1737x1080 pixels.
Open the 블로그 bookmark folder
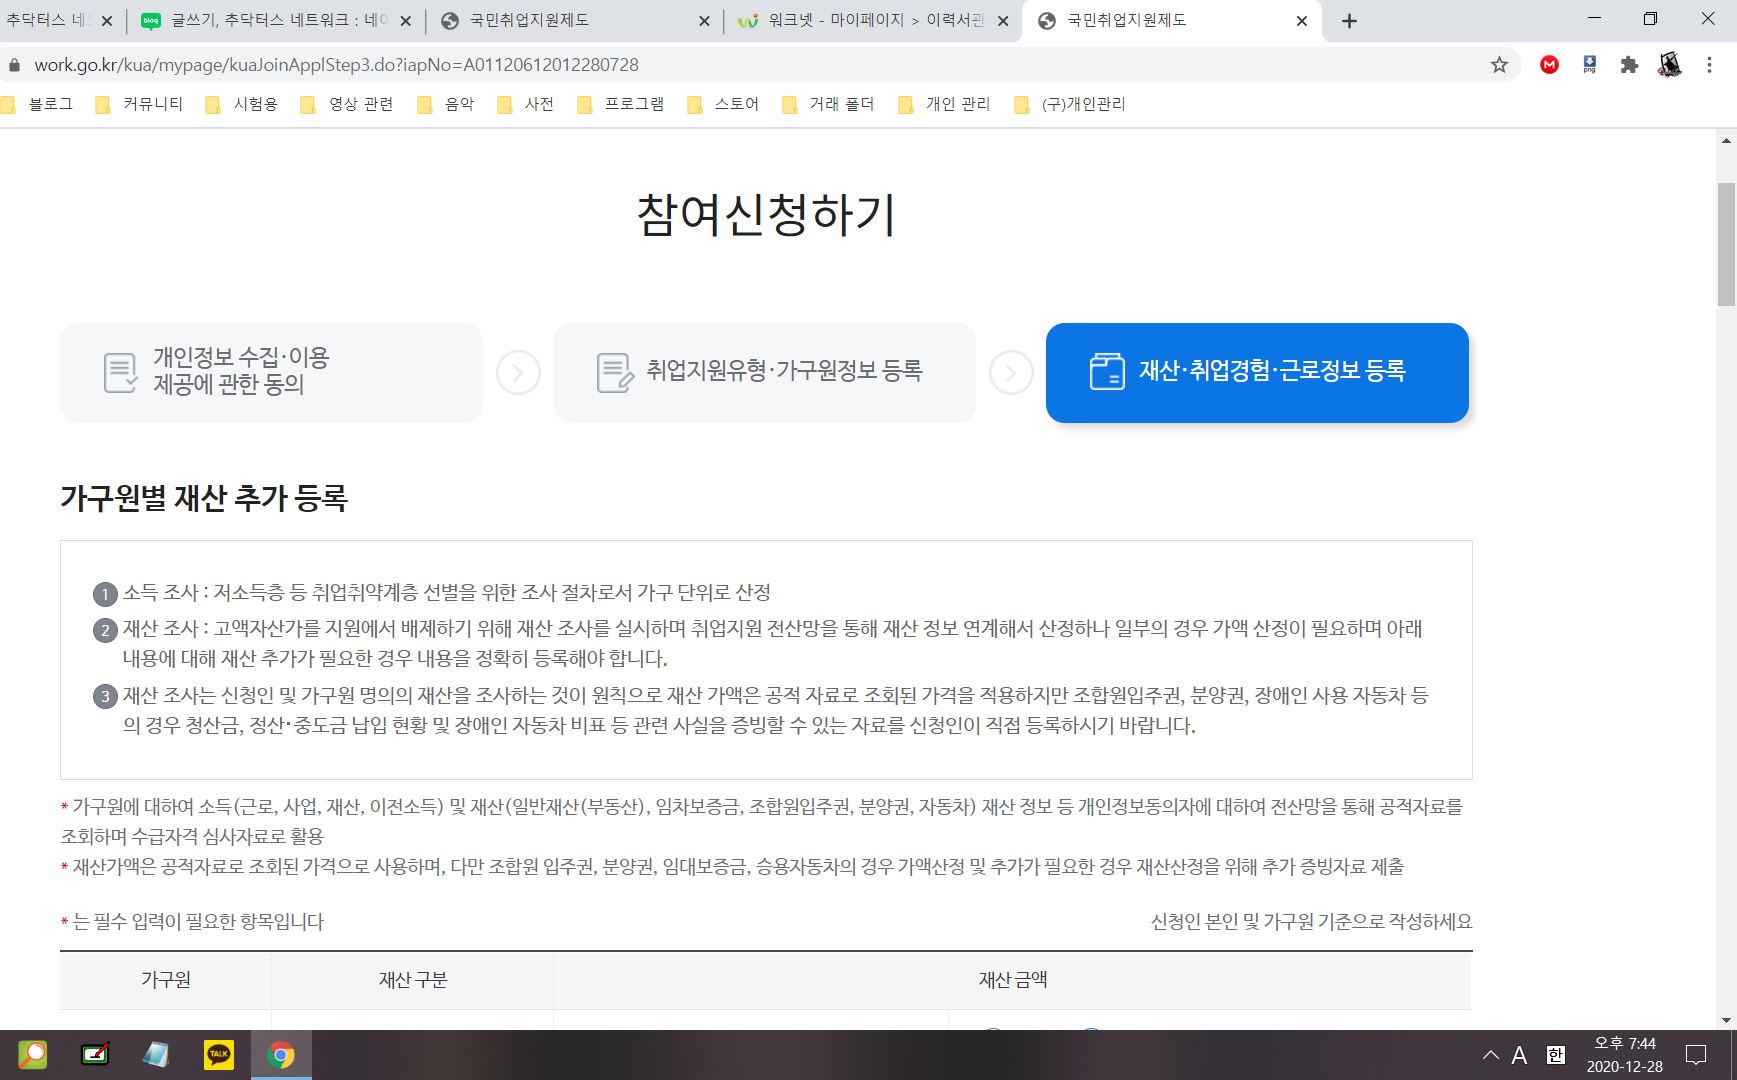click(x=38, y=104)
